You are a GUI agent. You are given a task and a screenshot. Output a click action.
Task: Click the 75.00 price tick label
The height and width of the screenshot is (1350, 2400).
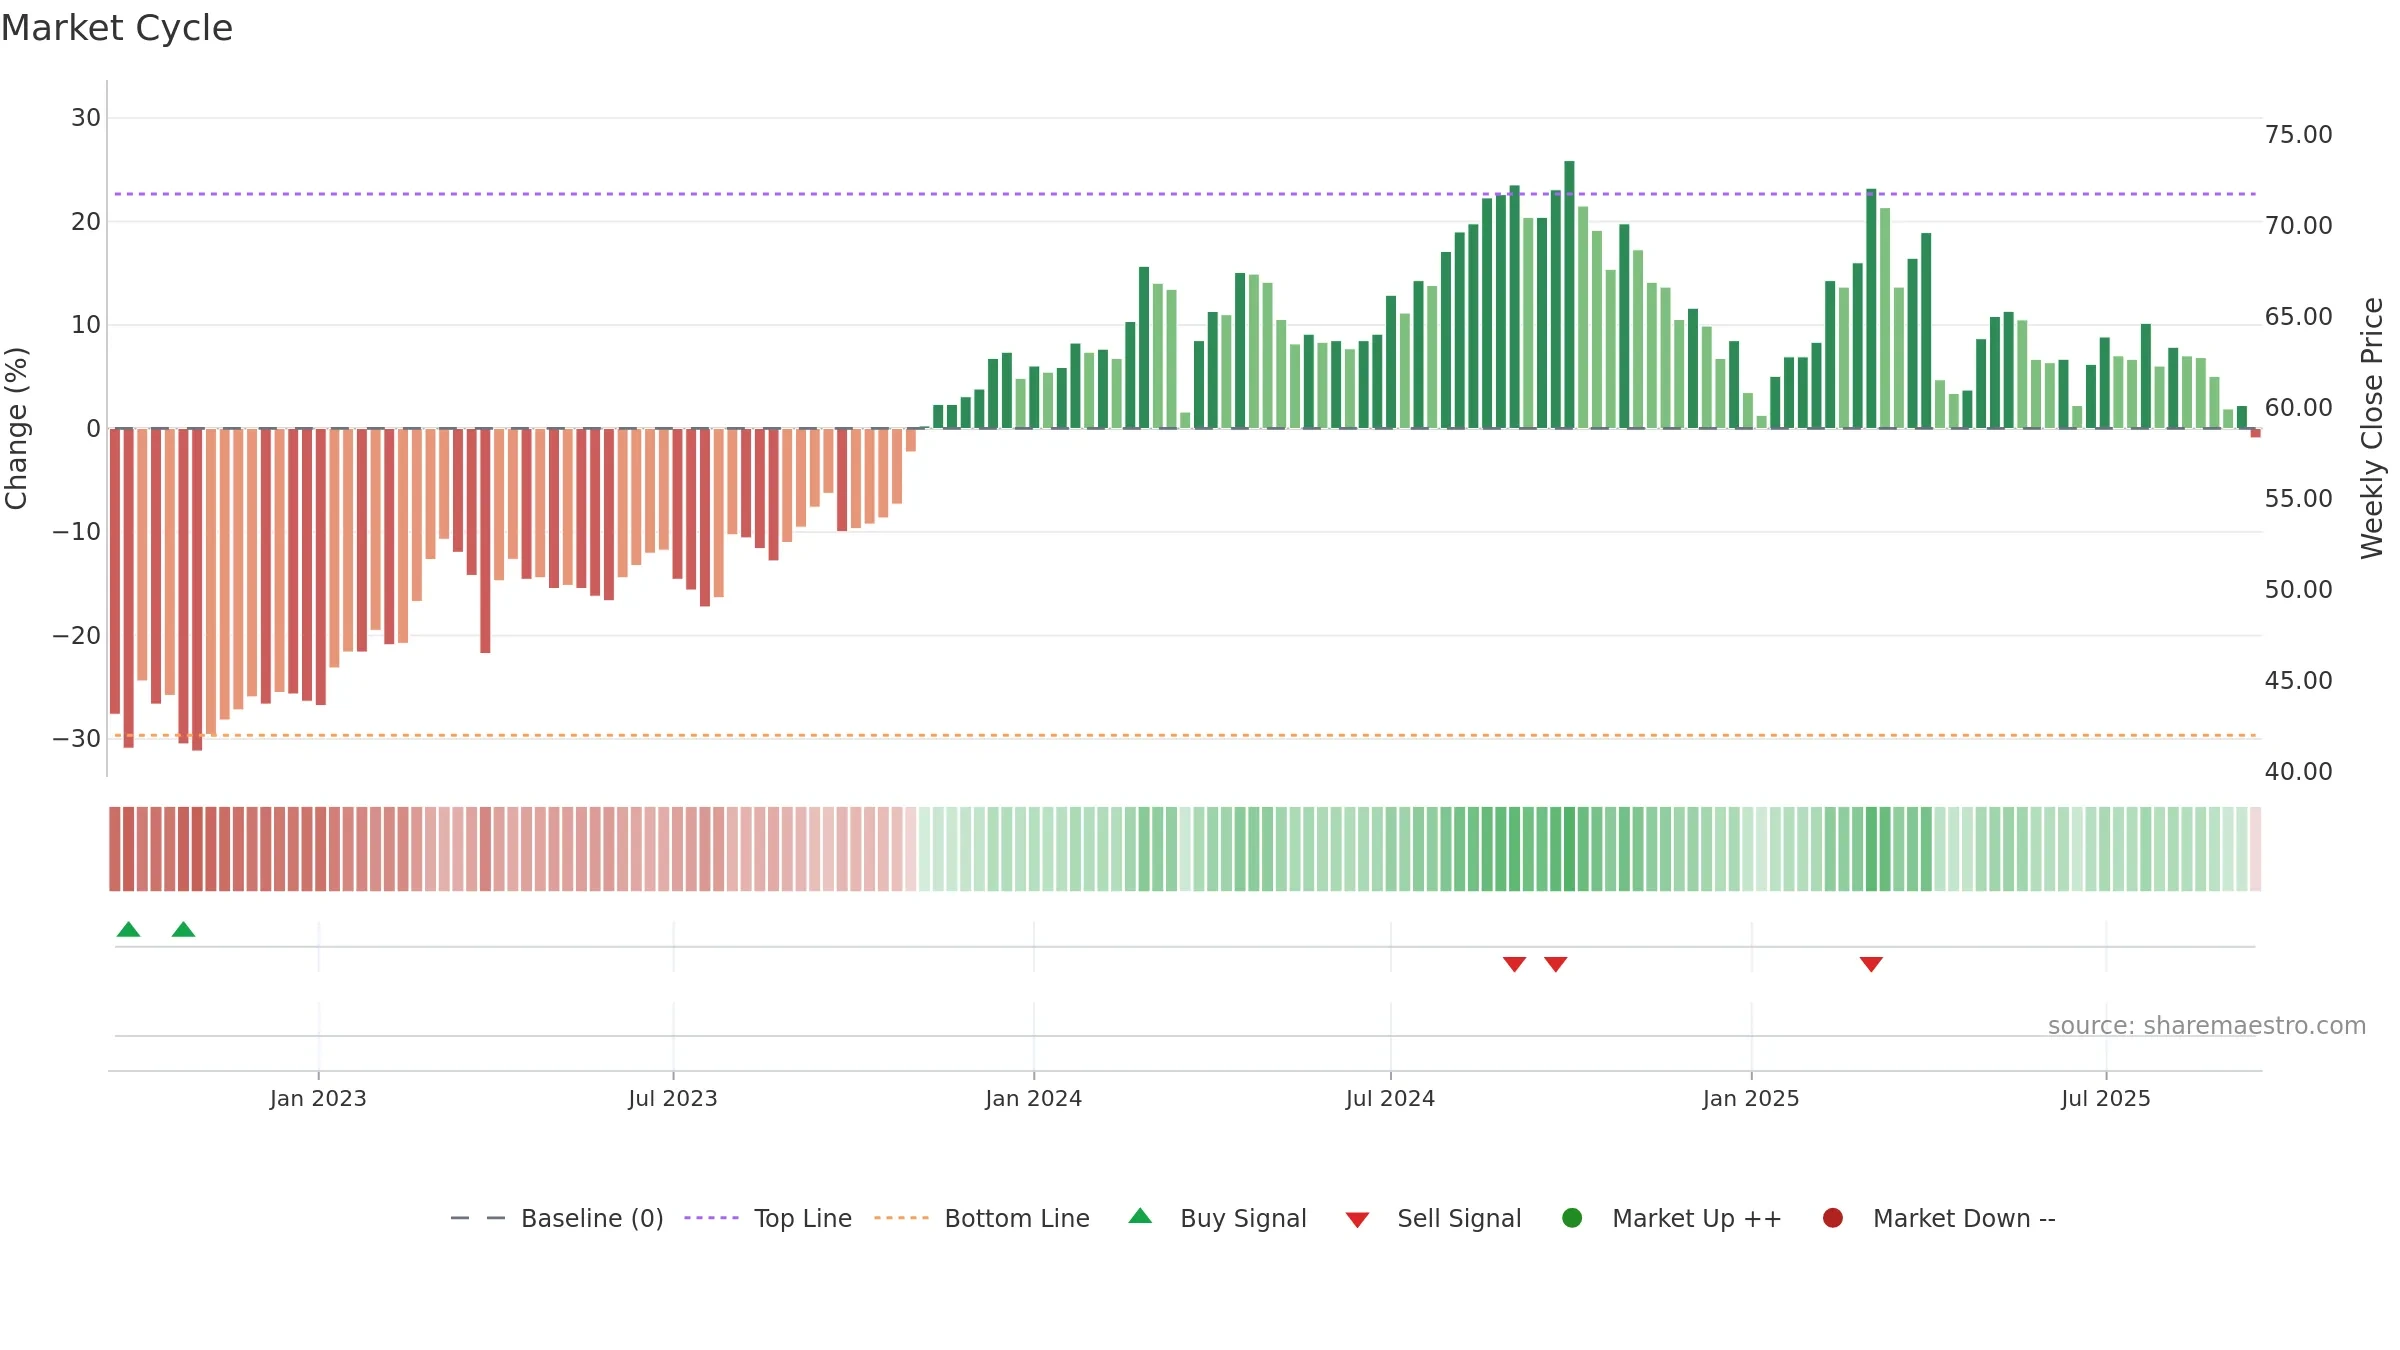pos(2298,135)
